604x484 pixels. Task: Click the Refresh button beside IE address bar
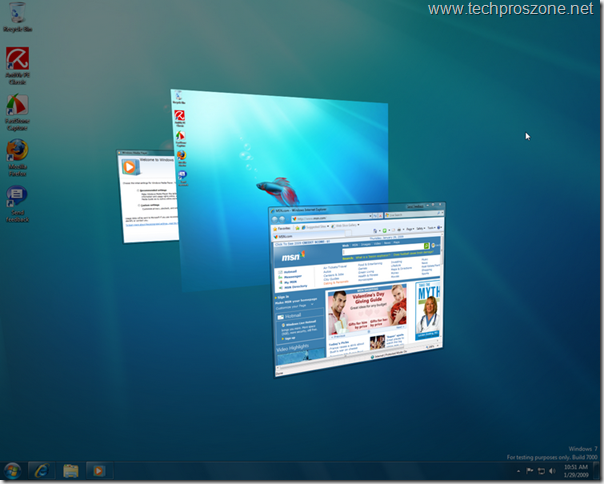click(x=375, y=216)
